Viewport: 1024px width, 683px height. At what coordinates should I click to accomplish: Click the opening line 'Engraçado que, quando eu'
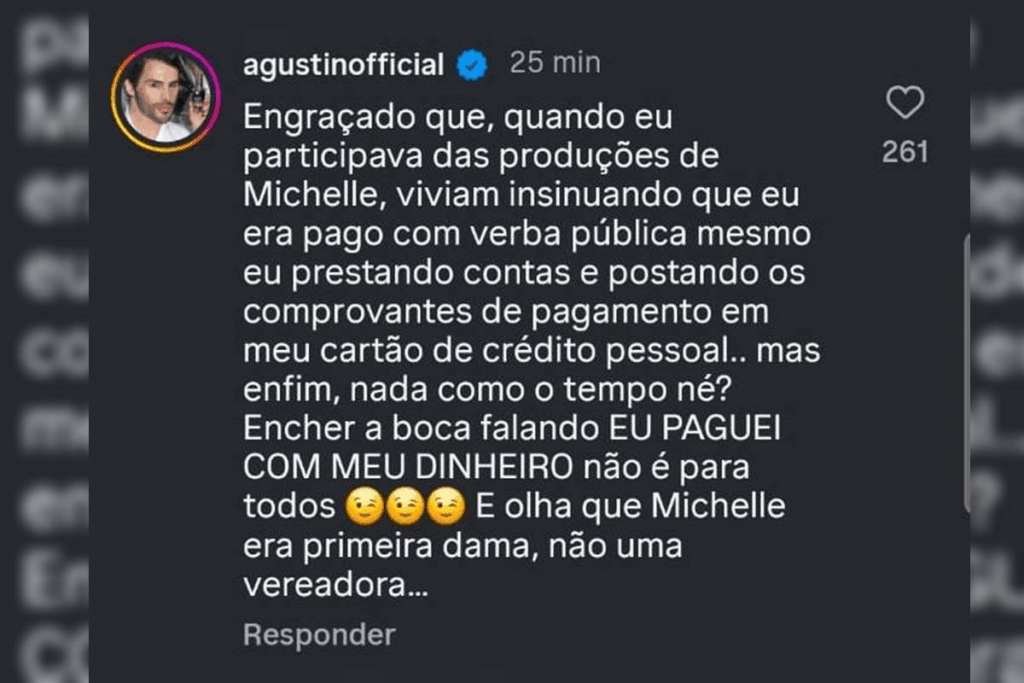(x=458, y=118)
